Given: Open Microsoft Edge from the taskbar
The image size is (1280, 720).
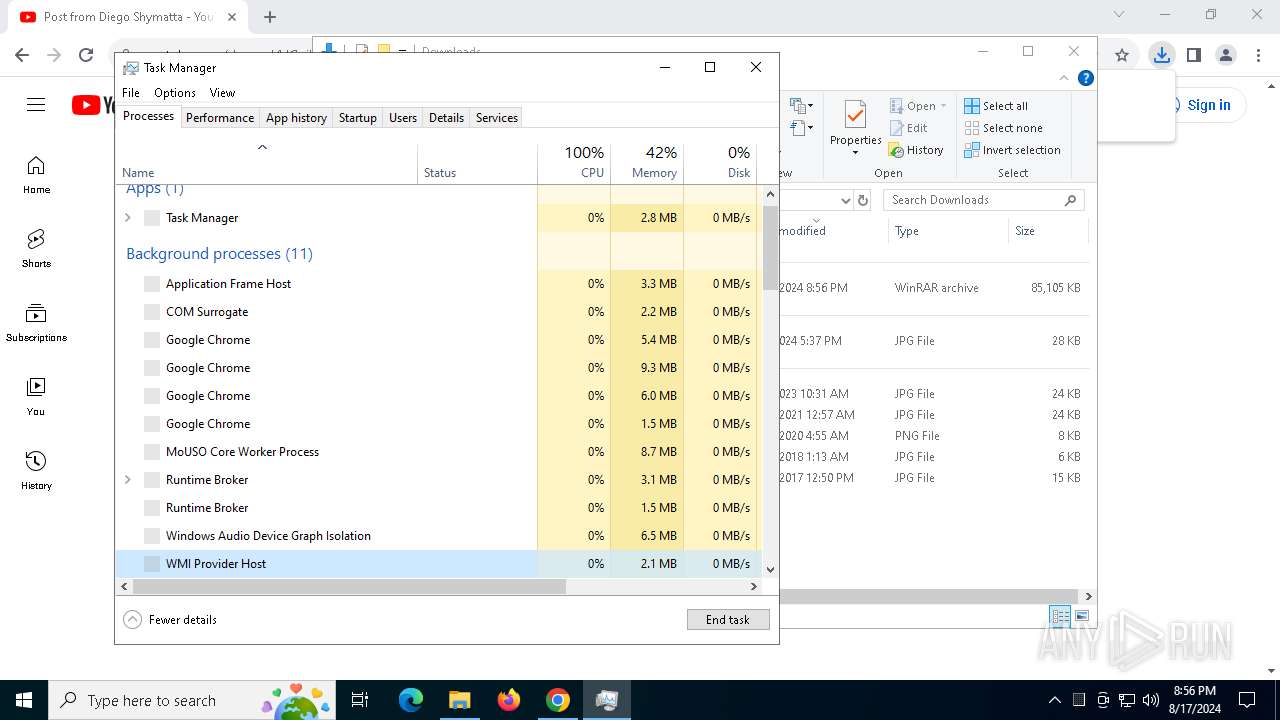Looking at the screenshot, I should [x=411, y=700].
